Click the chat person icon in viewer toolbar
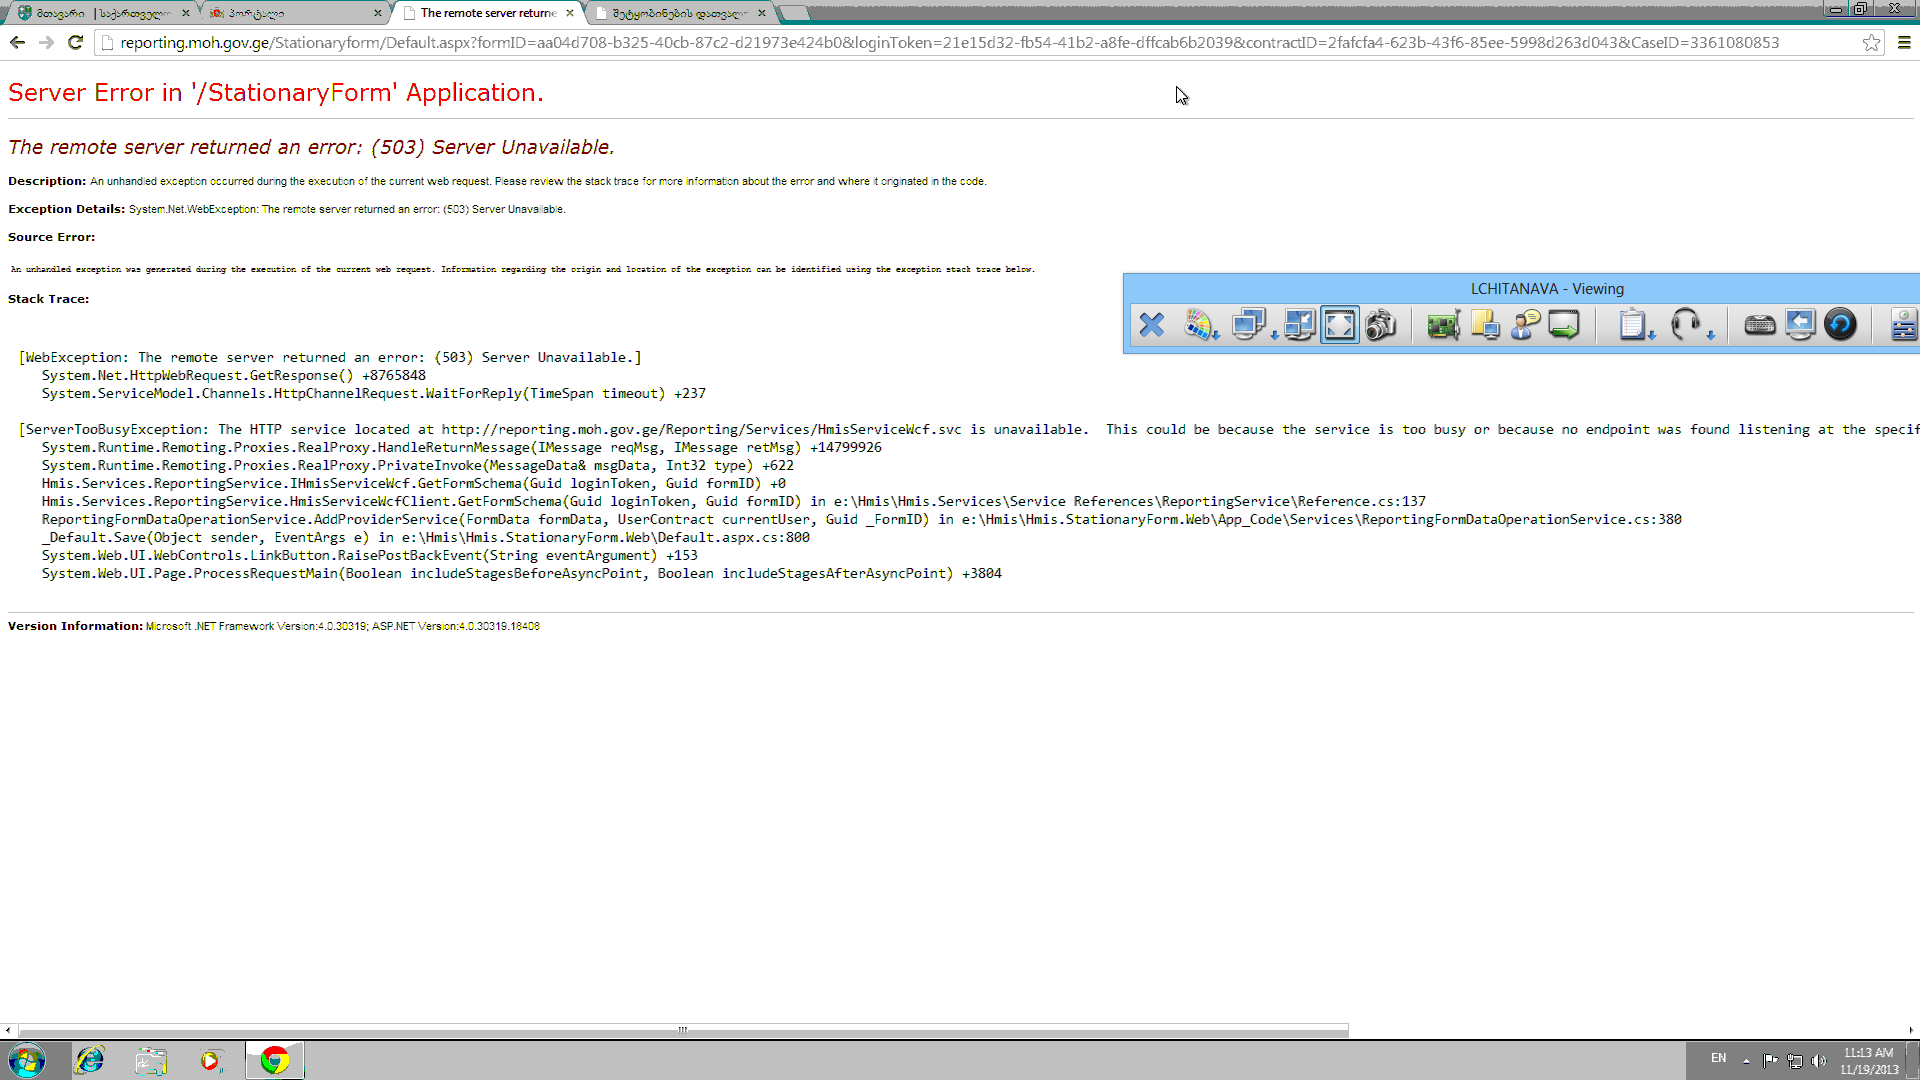The image size is (1920, 1080). coord(1525,325)
